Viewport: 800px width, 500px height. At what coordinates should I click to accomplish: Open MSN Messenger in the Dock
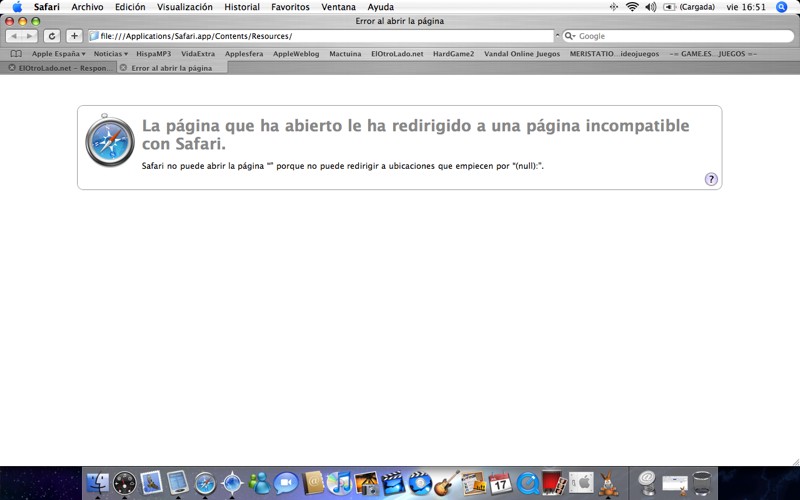click(x=259, y=483)
